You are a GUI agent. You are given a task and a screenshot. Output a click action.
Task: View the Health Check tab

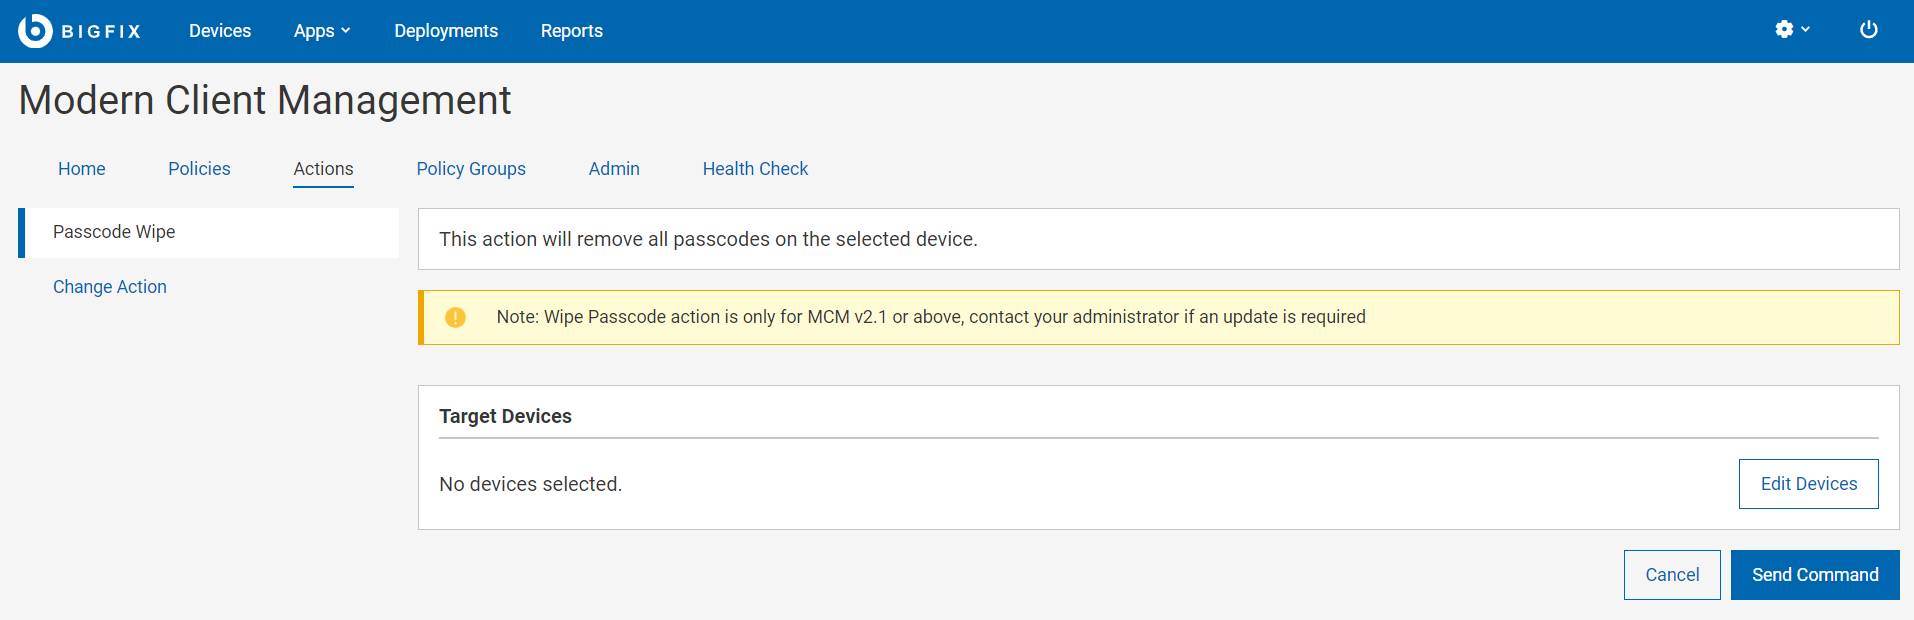click(x=755, y=169)
